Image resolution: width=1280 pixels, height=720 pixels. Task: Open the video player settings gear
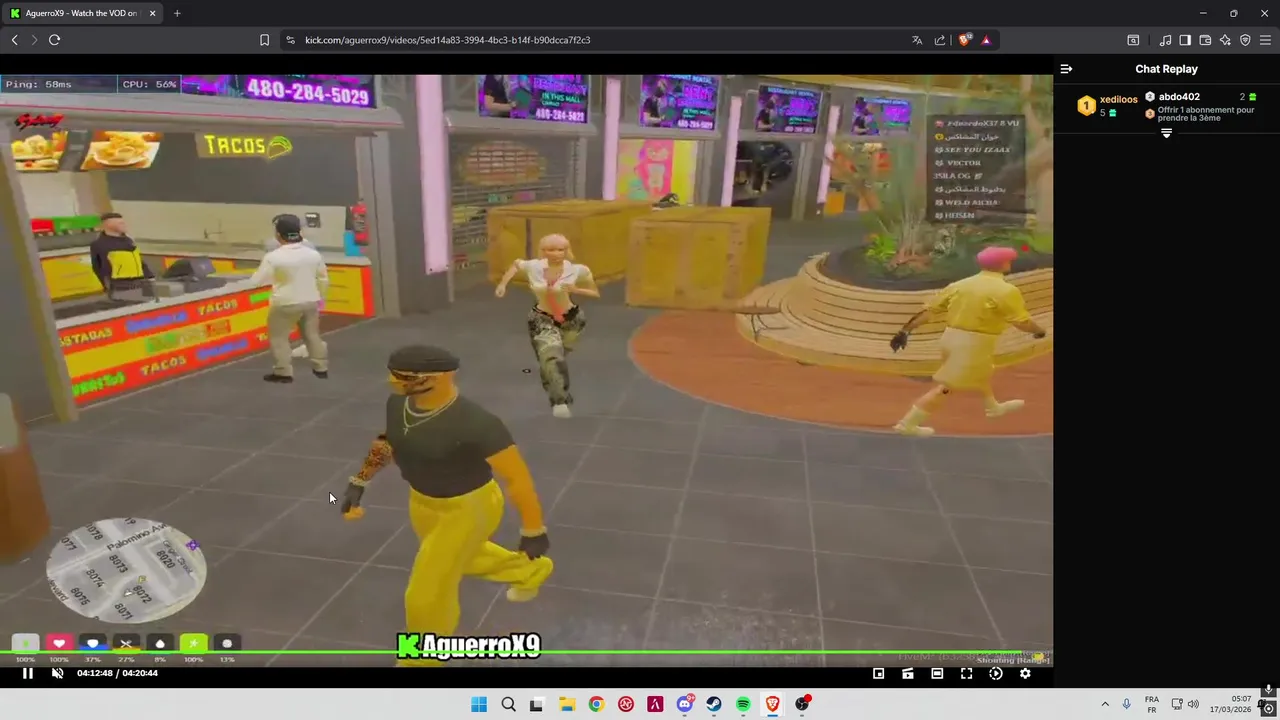[x=1025, y=673]
